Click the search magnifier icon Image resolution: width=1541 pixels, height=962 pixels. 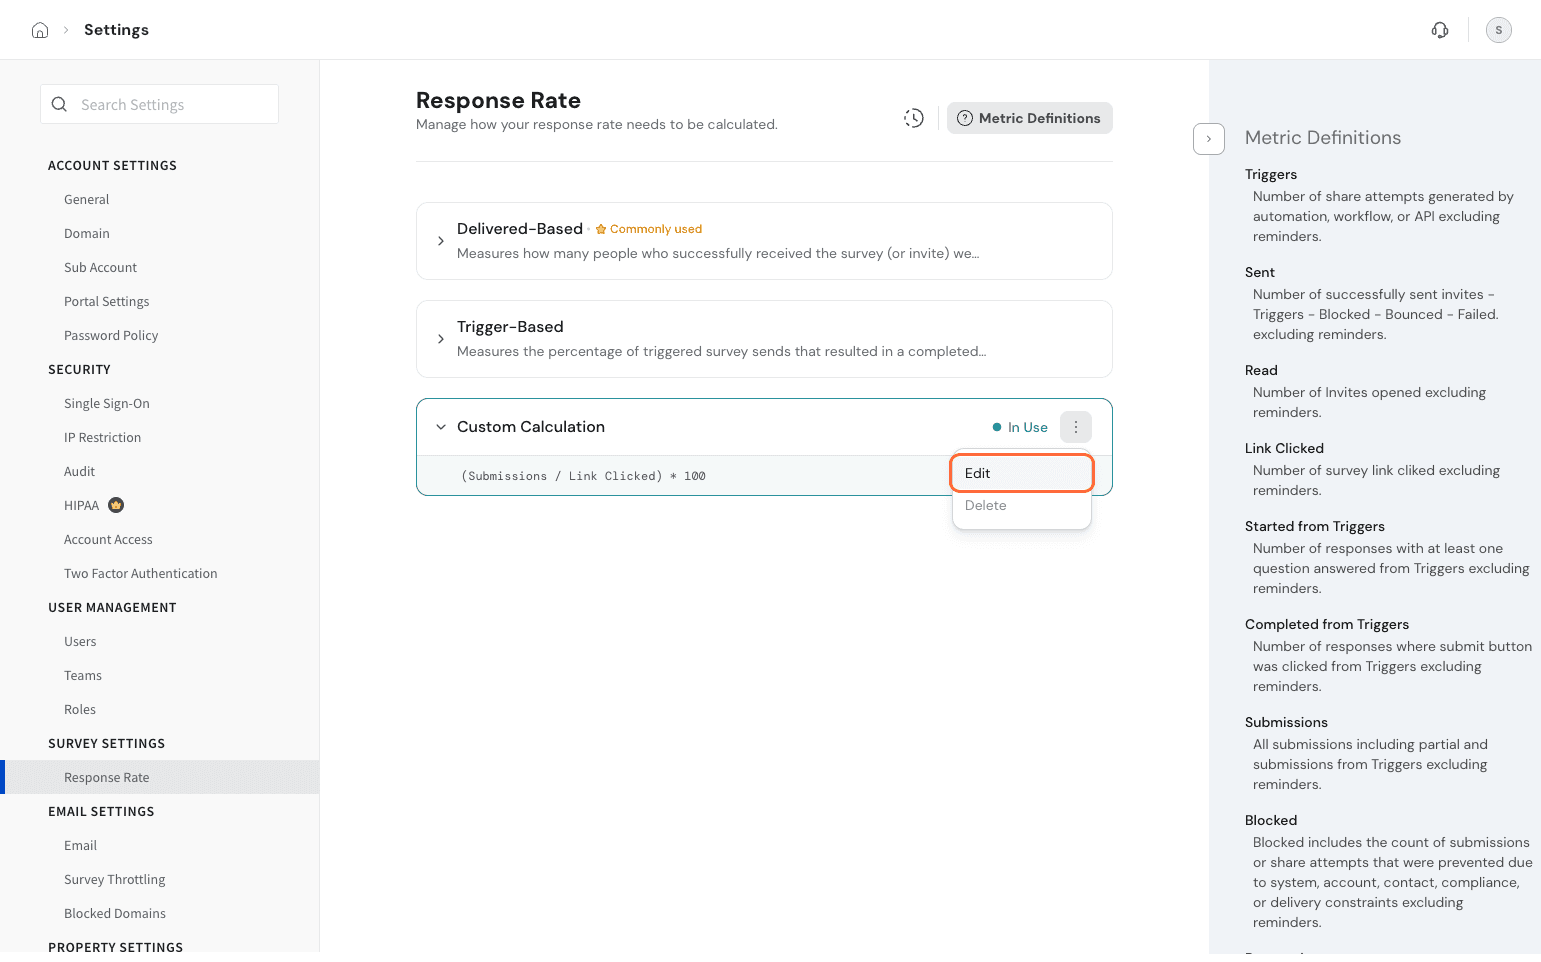click(x=60, y=104)
